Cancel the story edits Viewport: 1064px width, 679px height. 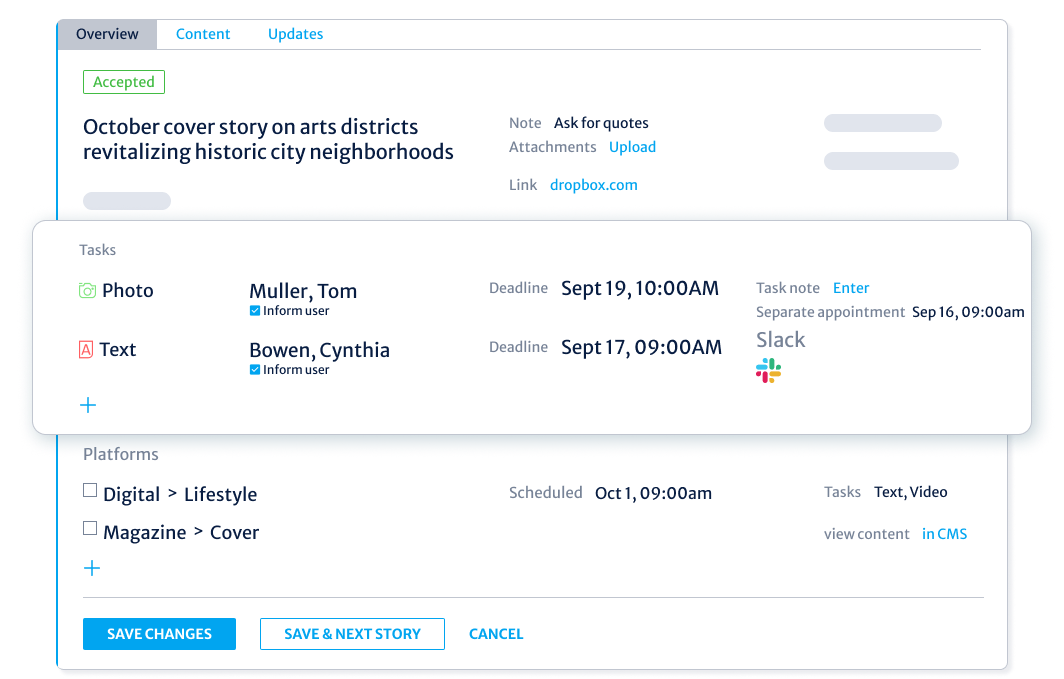[x=496, y=633]
